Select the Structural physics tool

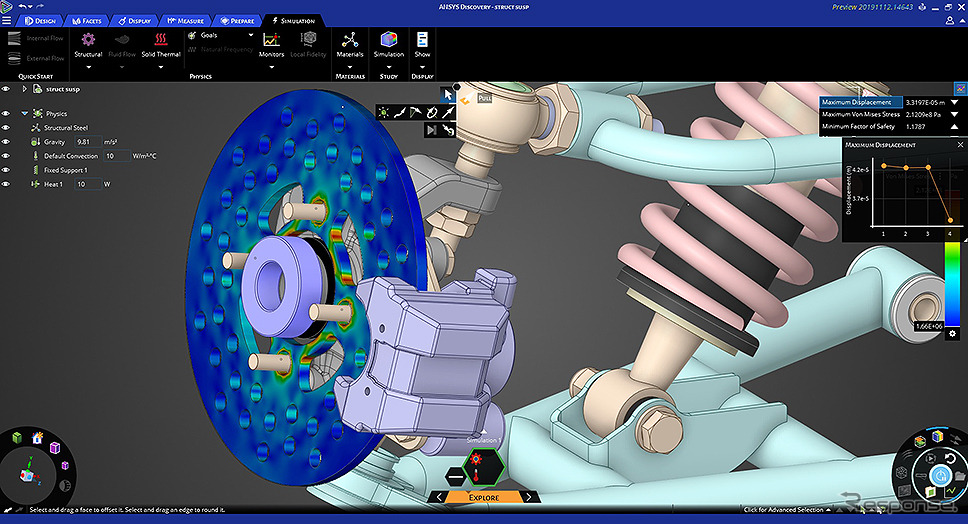pos(88,40)
